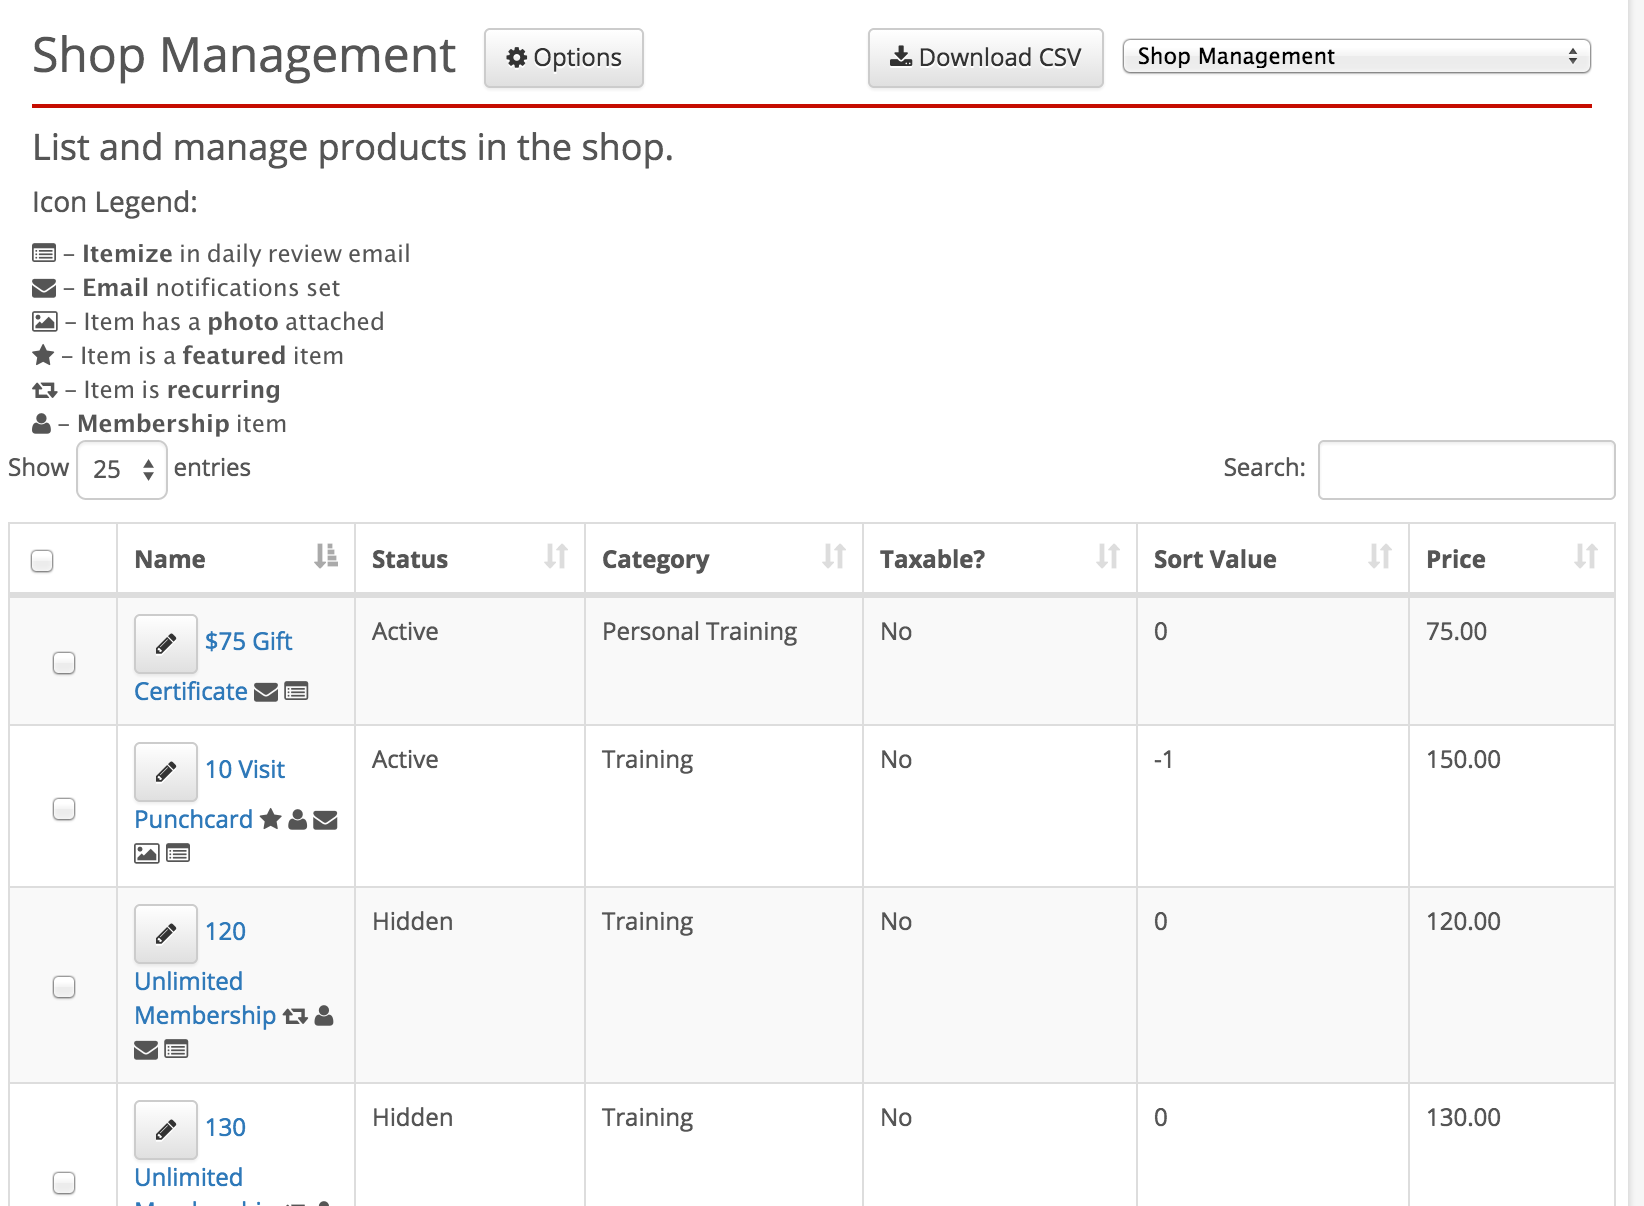This screenshot has width=1644, height=1206.
Task: Enable the checkbox for 120 Unlimited Membership row
Action: click(x=63, y=987)
